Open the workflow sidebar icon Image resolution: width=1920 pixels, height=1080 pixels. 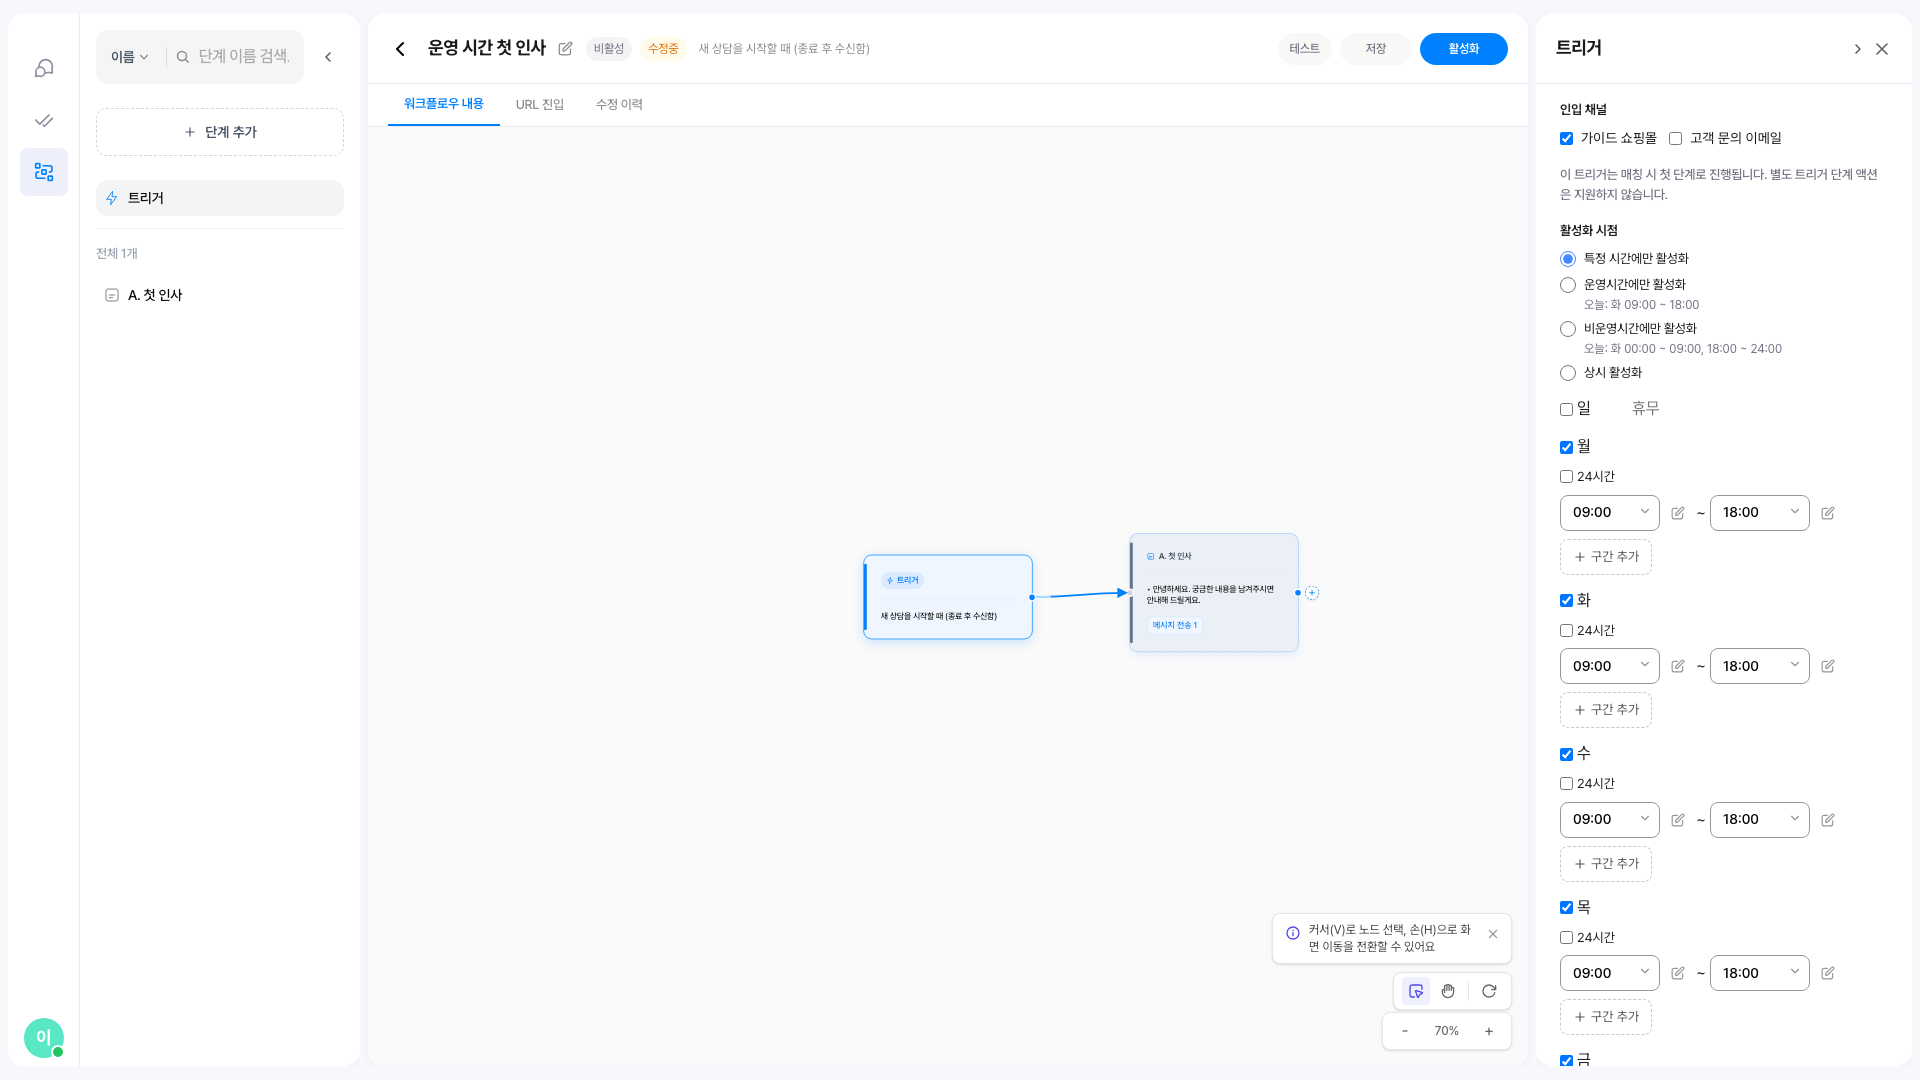44,172
